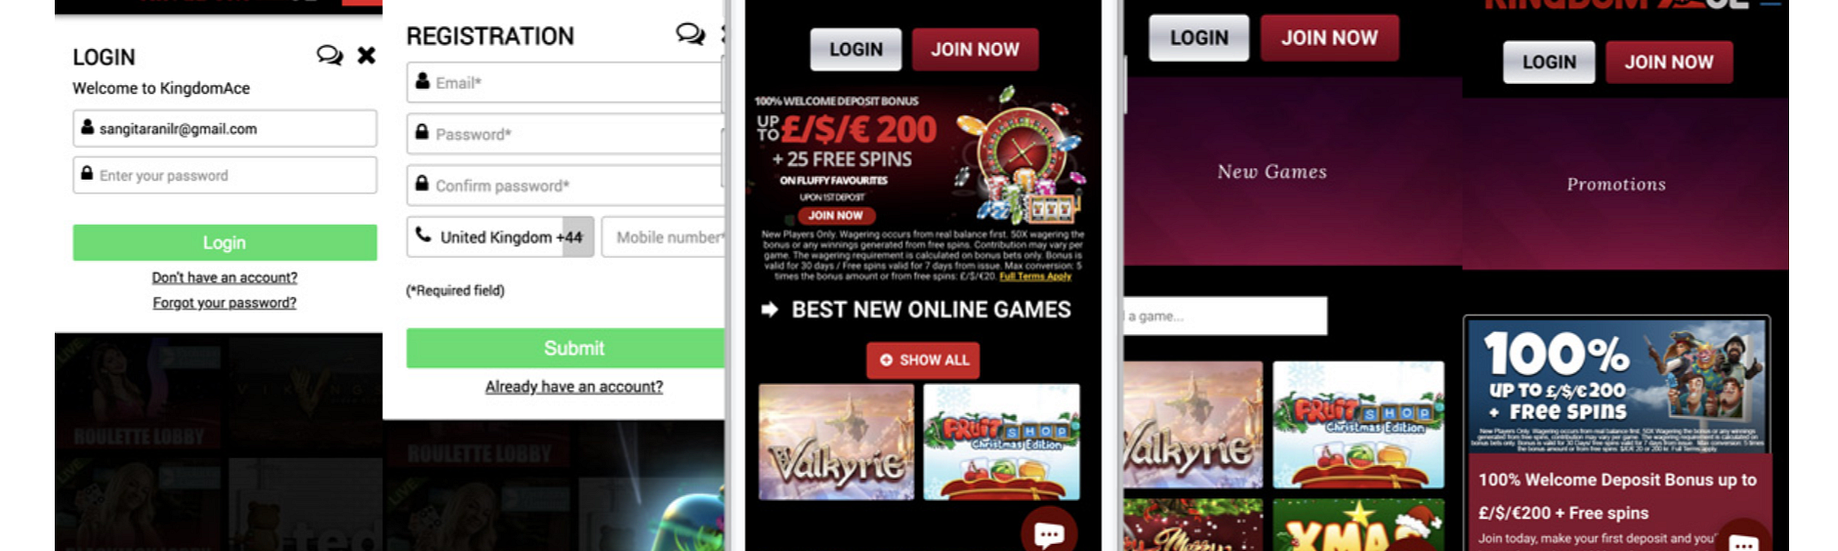Click the registration Email field
Viewport: 1838px width, 551px height.
click(565, 83)
